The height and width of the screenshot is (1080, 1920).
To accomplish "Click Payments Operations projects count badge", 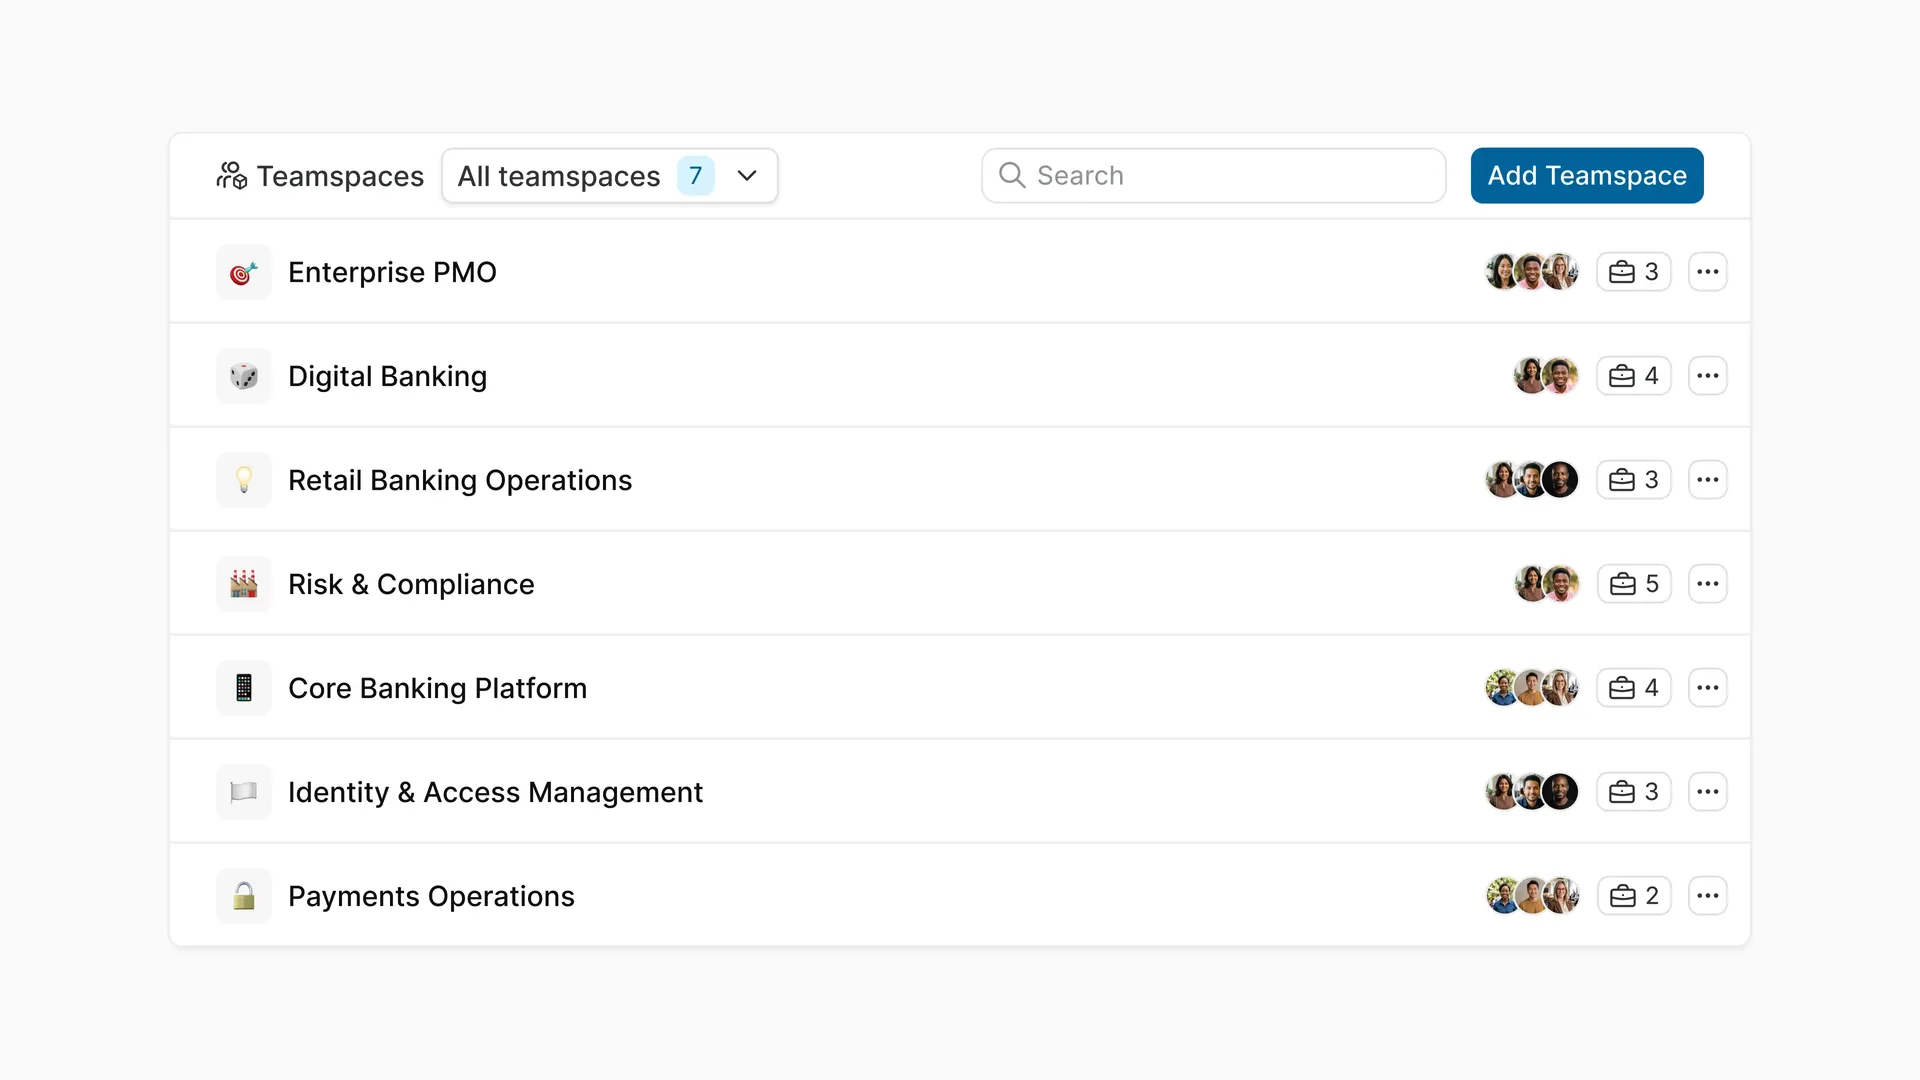I will coord(1634,896).
